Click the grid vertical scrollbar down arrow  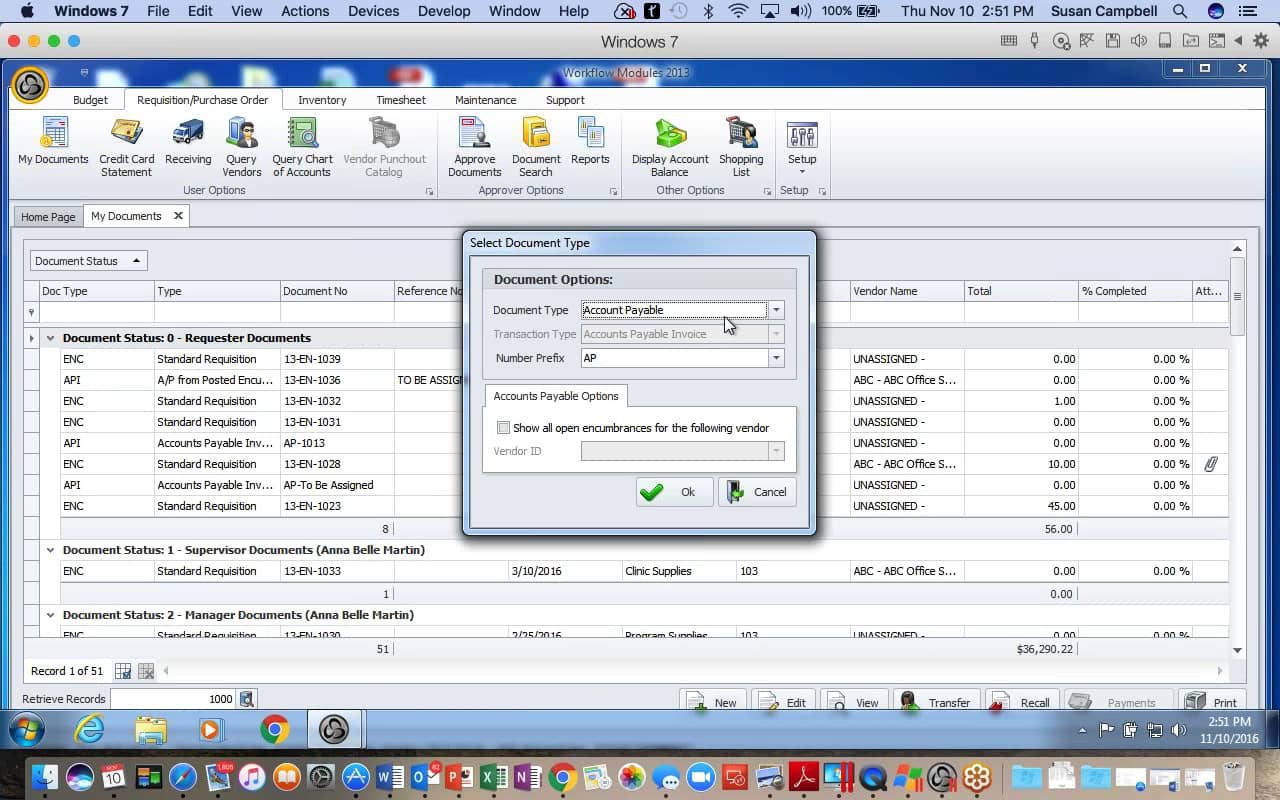coord(1237,650)
